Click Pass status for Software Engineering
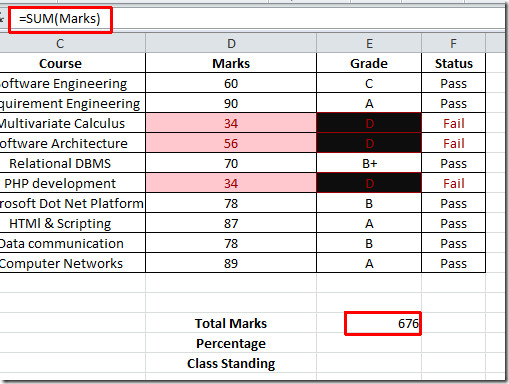509x384 pixels. (x=453, y=83)
